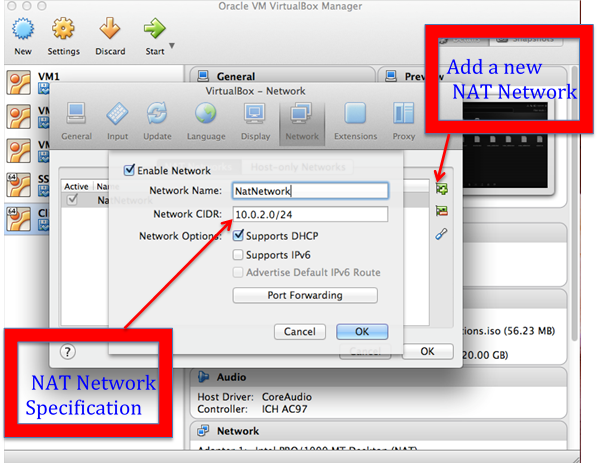Uncheck the Supports DHCP checkbox
The width and height of the screenshot is (599, 465).
click(x=238, y=235)
